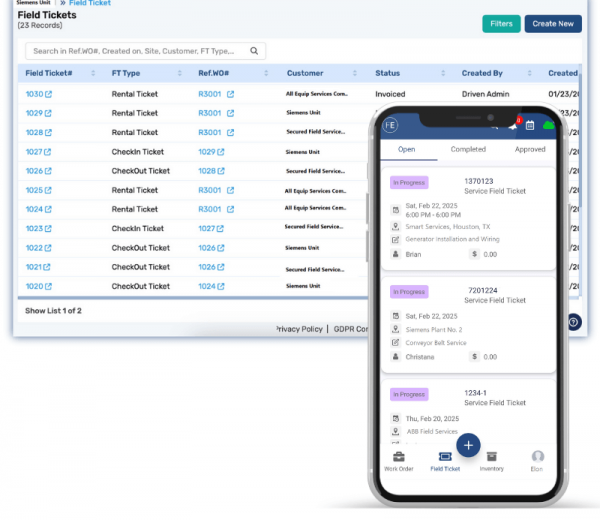The width and height of the screenshot is (600, 520).
Task: Open the help question mark button
Action: (x=574, y=322)
